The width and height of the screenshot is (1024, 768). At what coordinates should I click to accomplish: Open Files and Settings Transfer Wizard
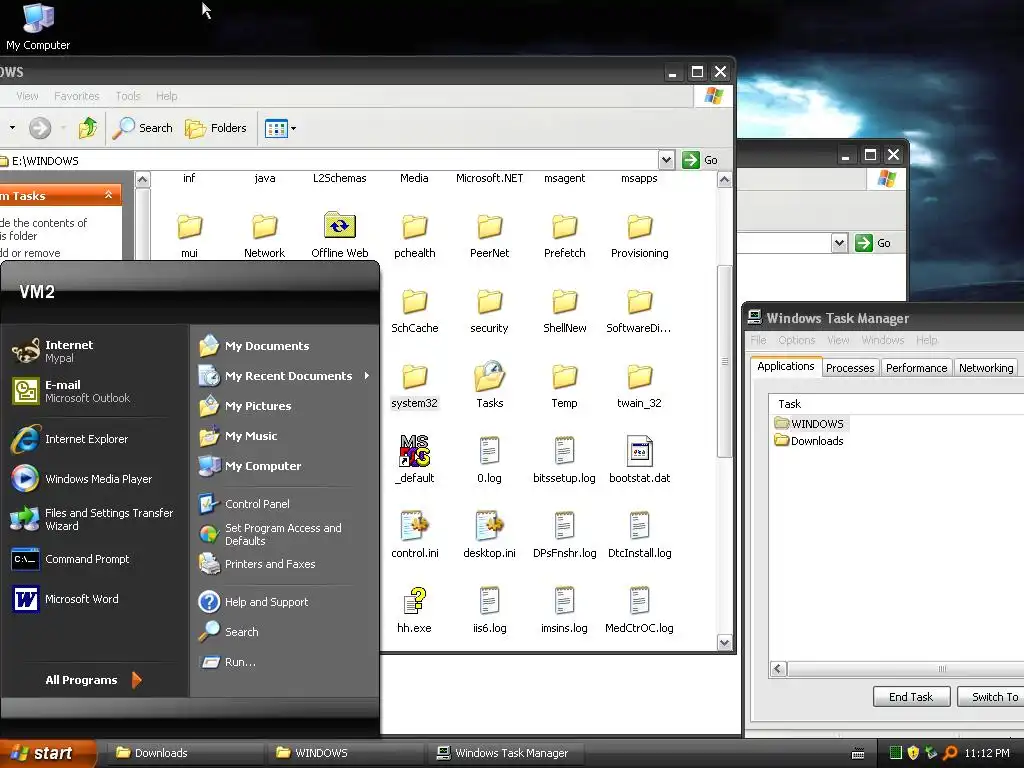pos(93,519)
